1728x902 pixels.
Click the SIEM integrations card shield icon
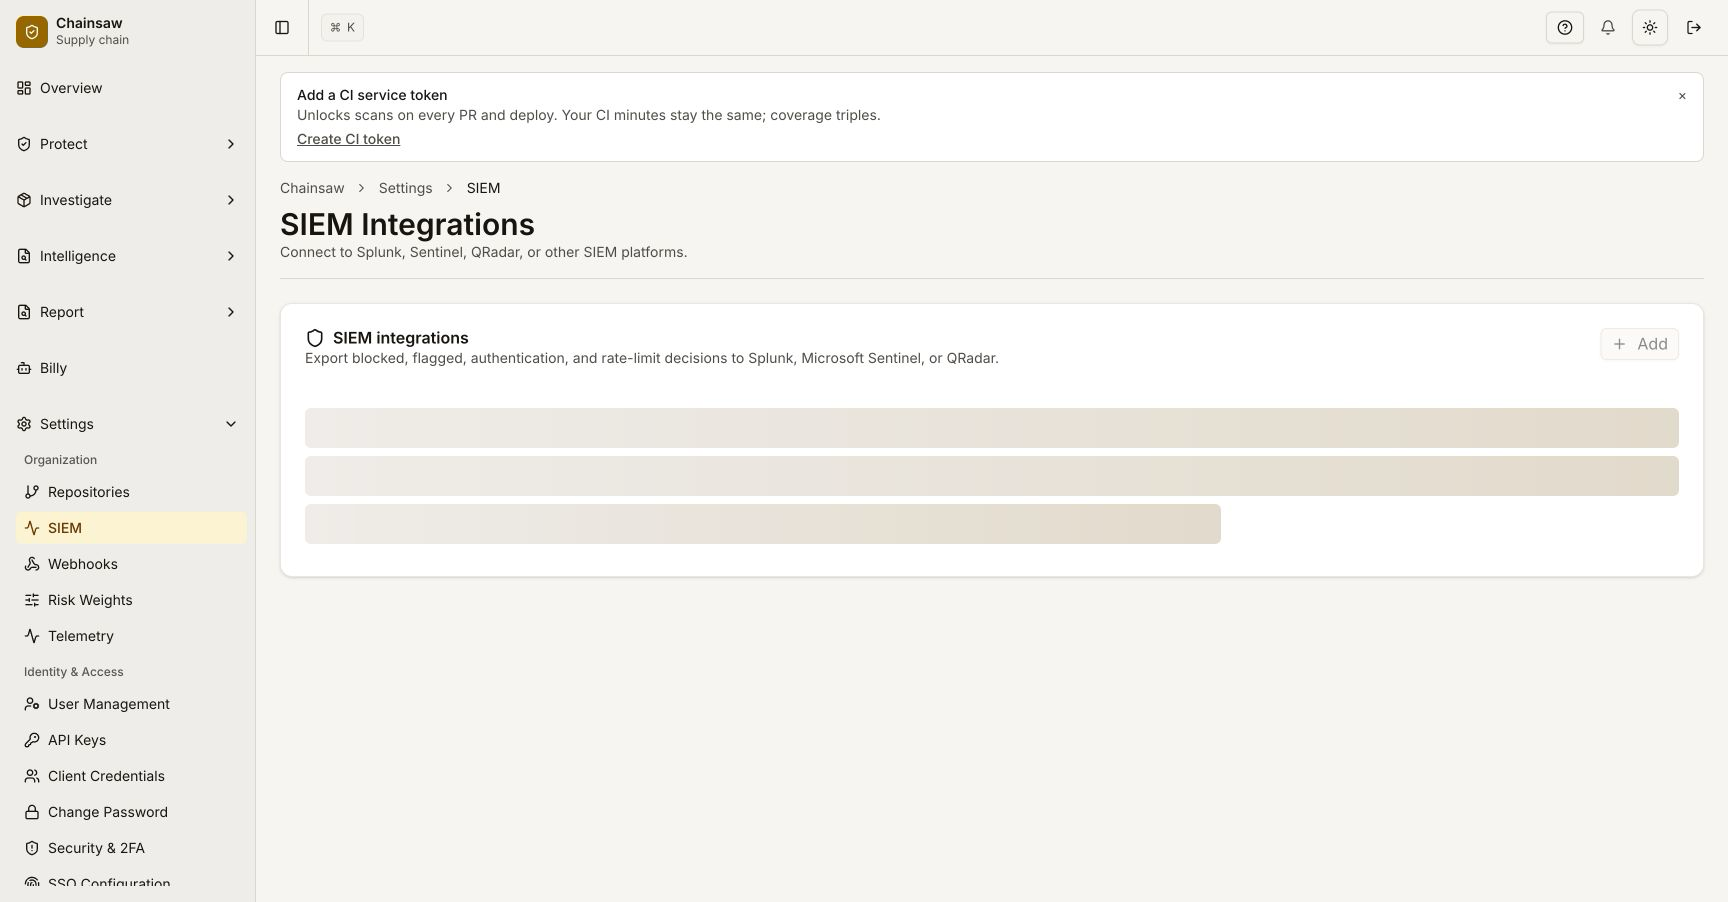pos(315,338)
